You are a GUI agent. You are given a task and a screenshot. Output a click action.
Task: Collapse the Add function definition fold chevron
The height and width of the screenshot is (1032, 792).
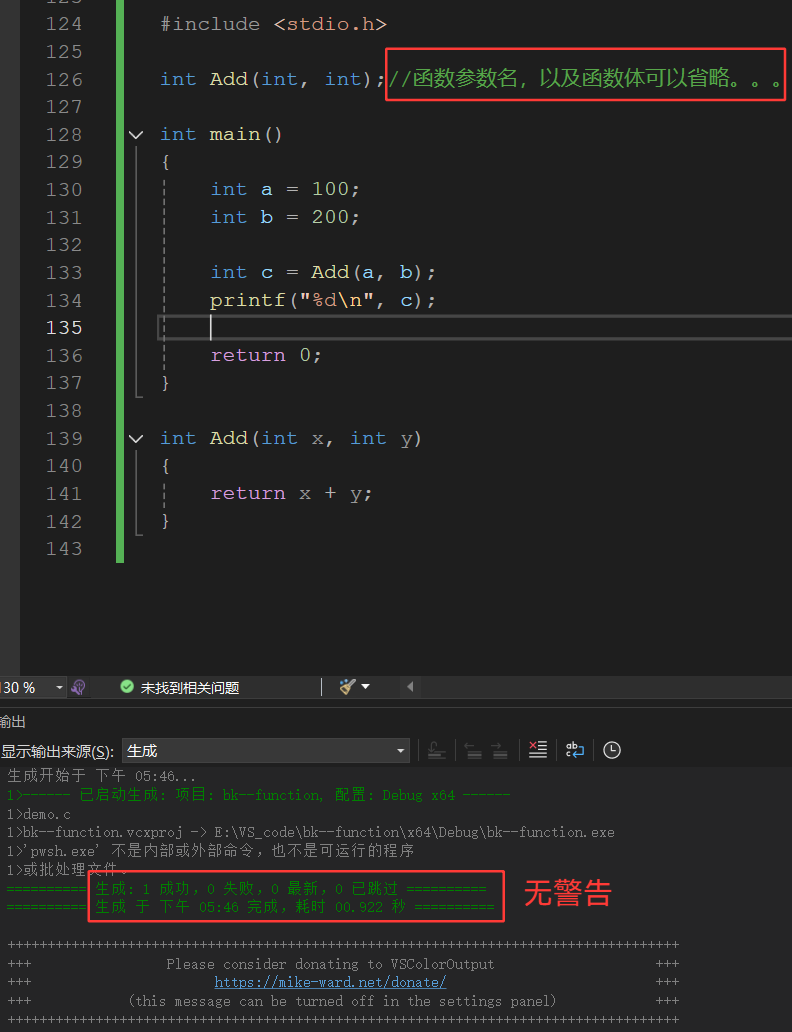(136, 439)
